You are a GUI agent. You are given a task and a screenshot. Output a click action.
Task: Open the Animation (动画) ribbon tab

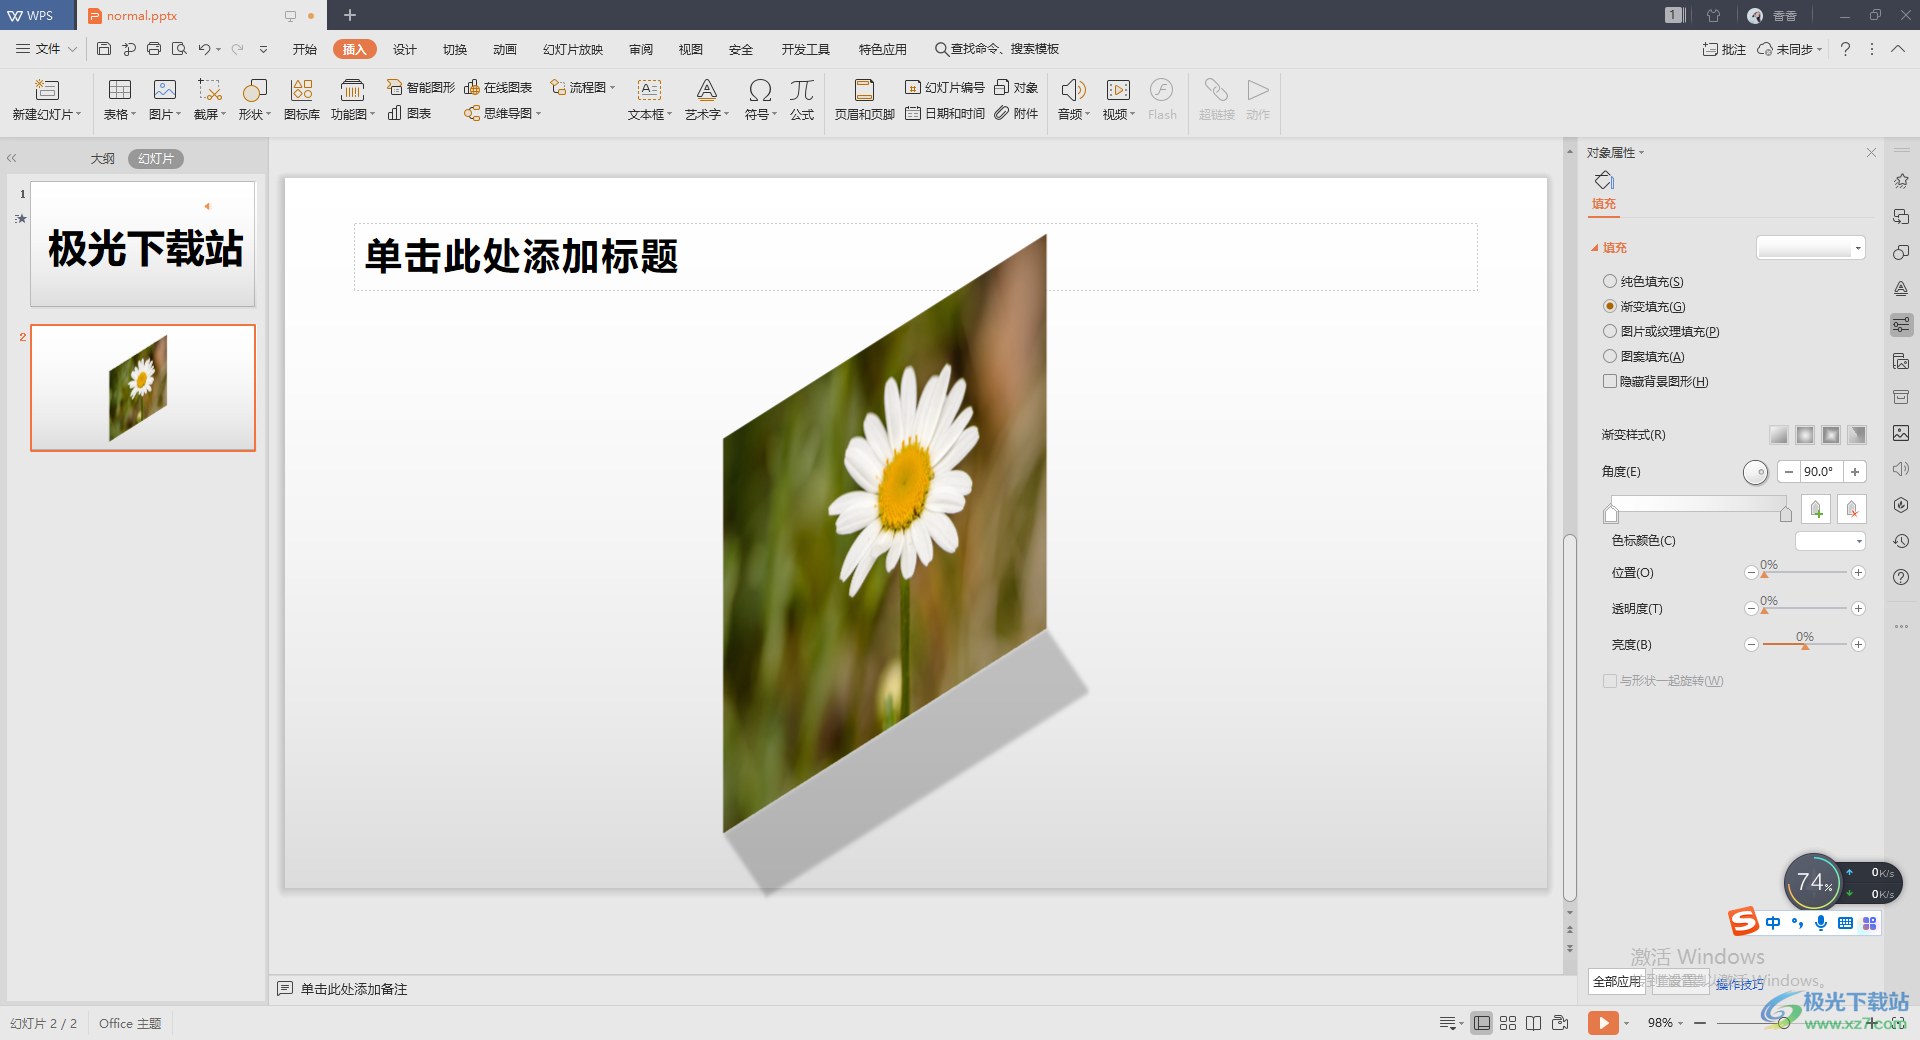pos(505,49)
